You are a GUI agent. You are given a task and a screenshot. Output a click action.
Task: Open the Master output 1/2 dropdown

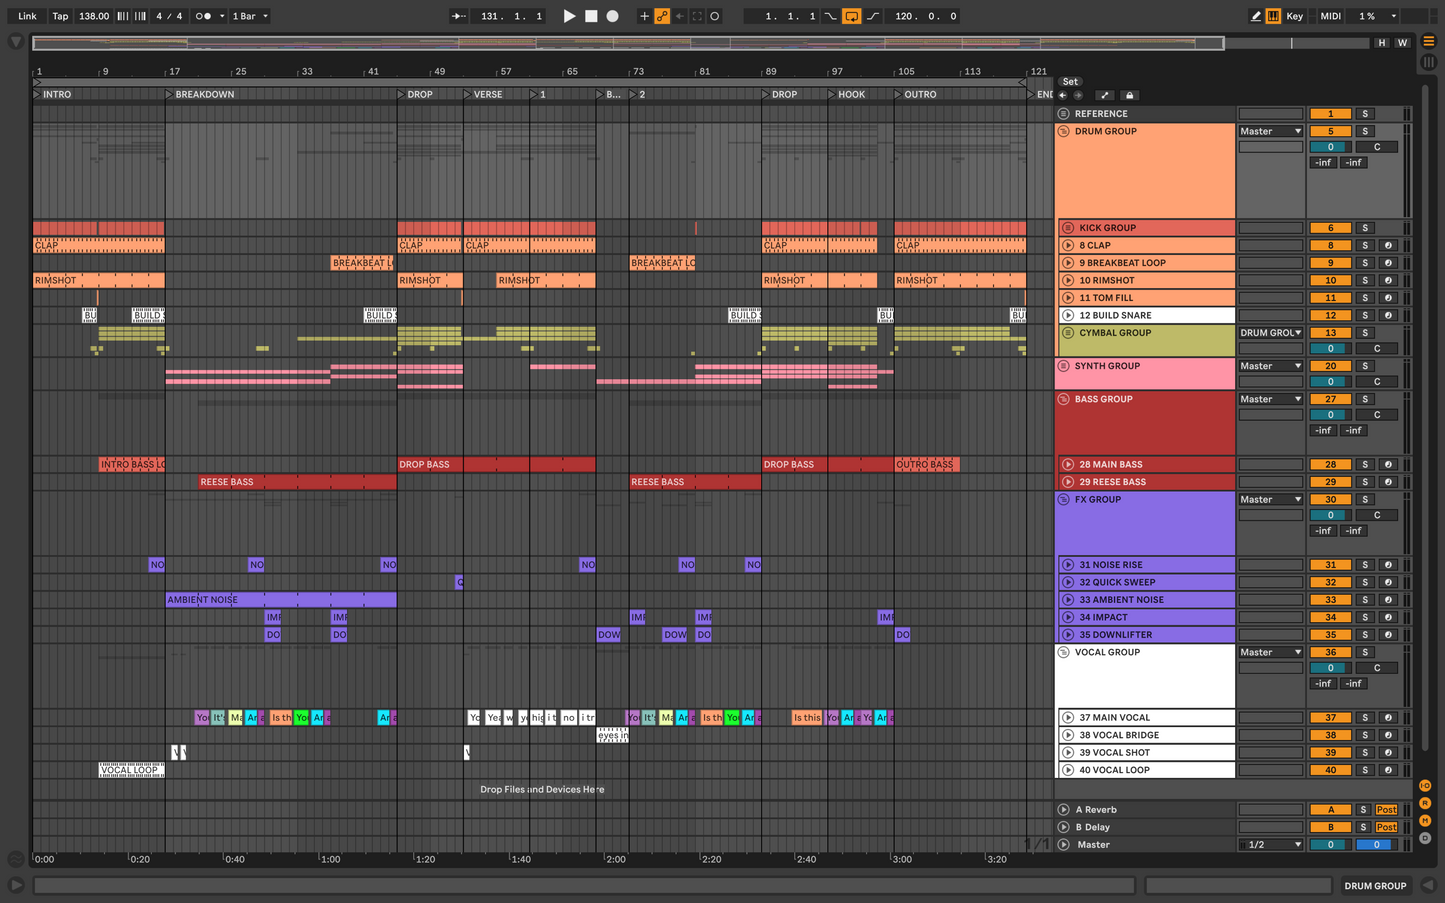point(1270,845)
